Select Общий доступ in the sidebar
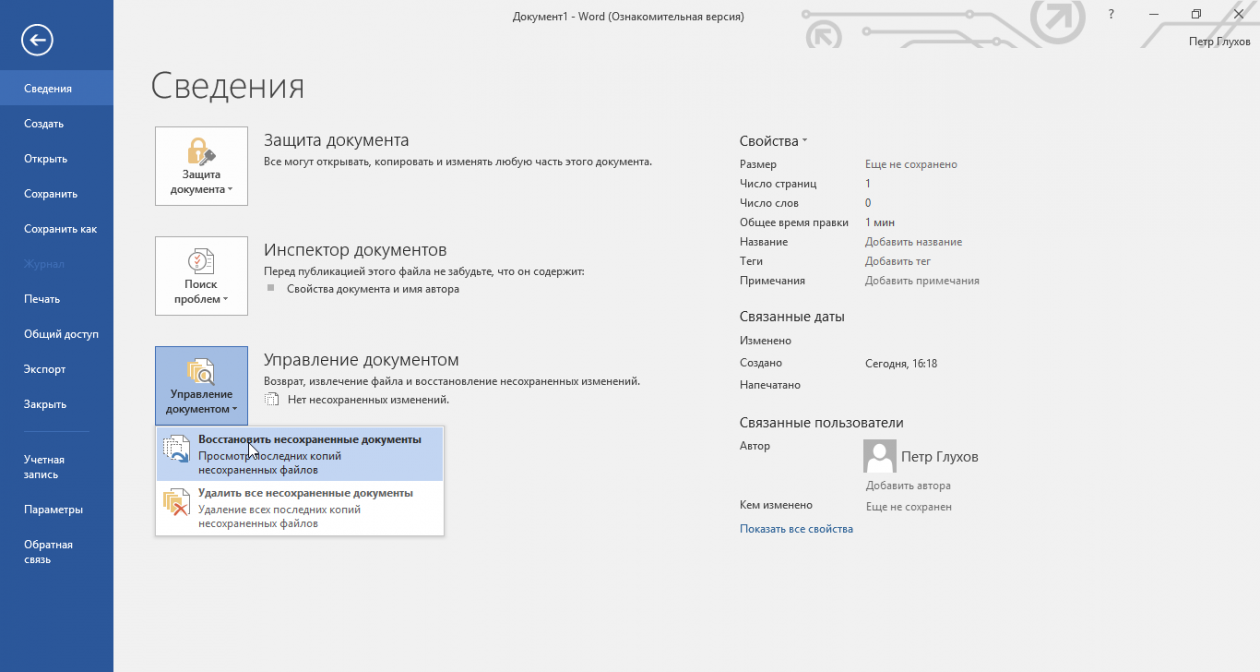 coord(56,334)
